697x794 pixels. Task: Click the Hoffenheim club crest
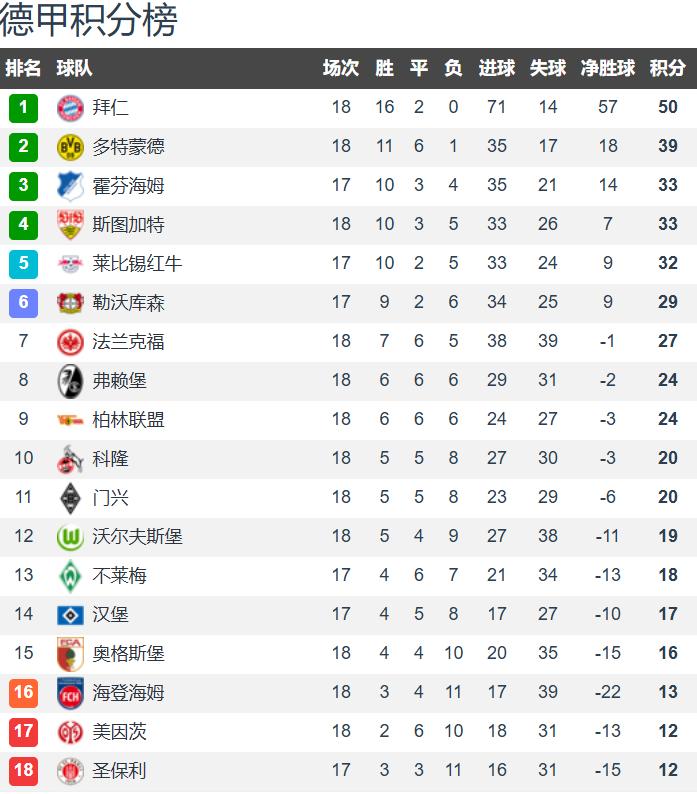click(x=70, y=186)
